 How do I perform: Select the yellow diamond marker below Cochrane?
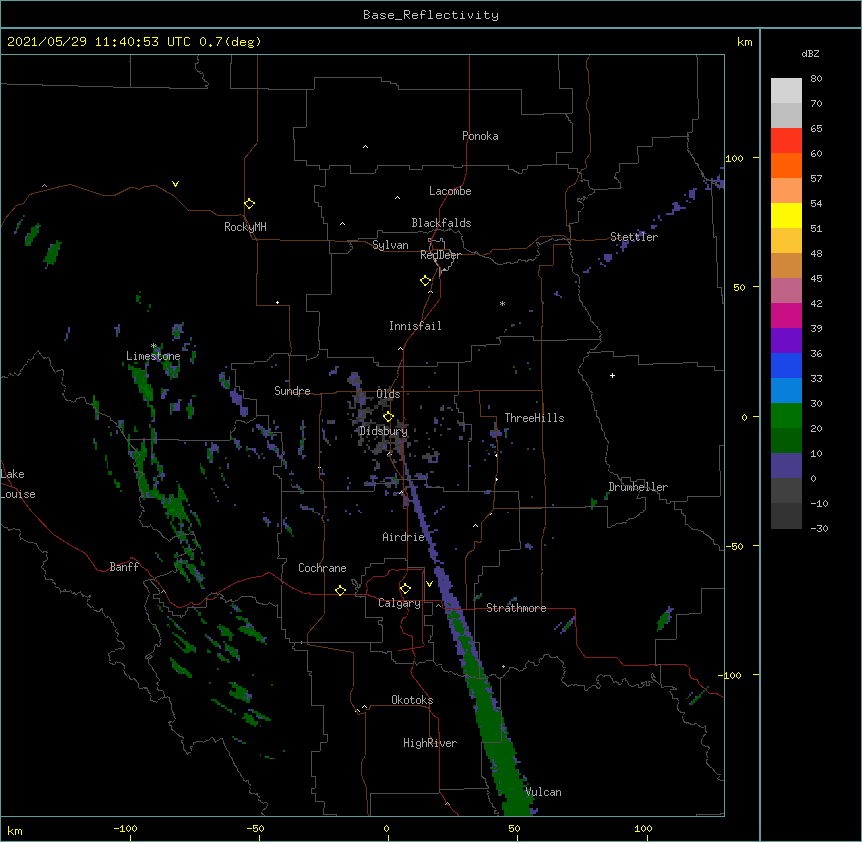click(340, 590)
